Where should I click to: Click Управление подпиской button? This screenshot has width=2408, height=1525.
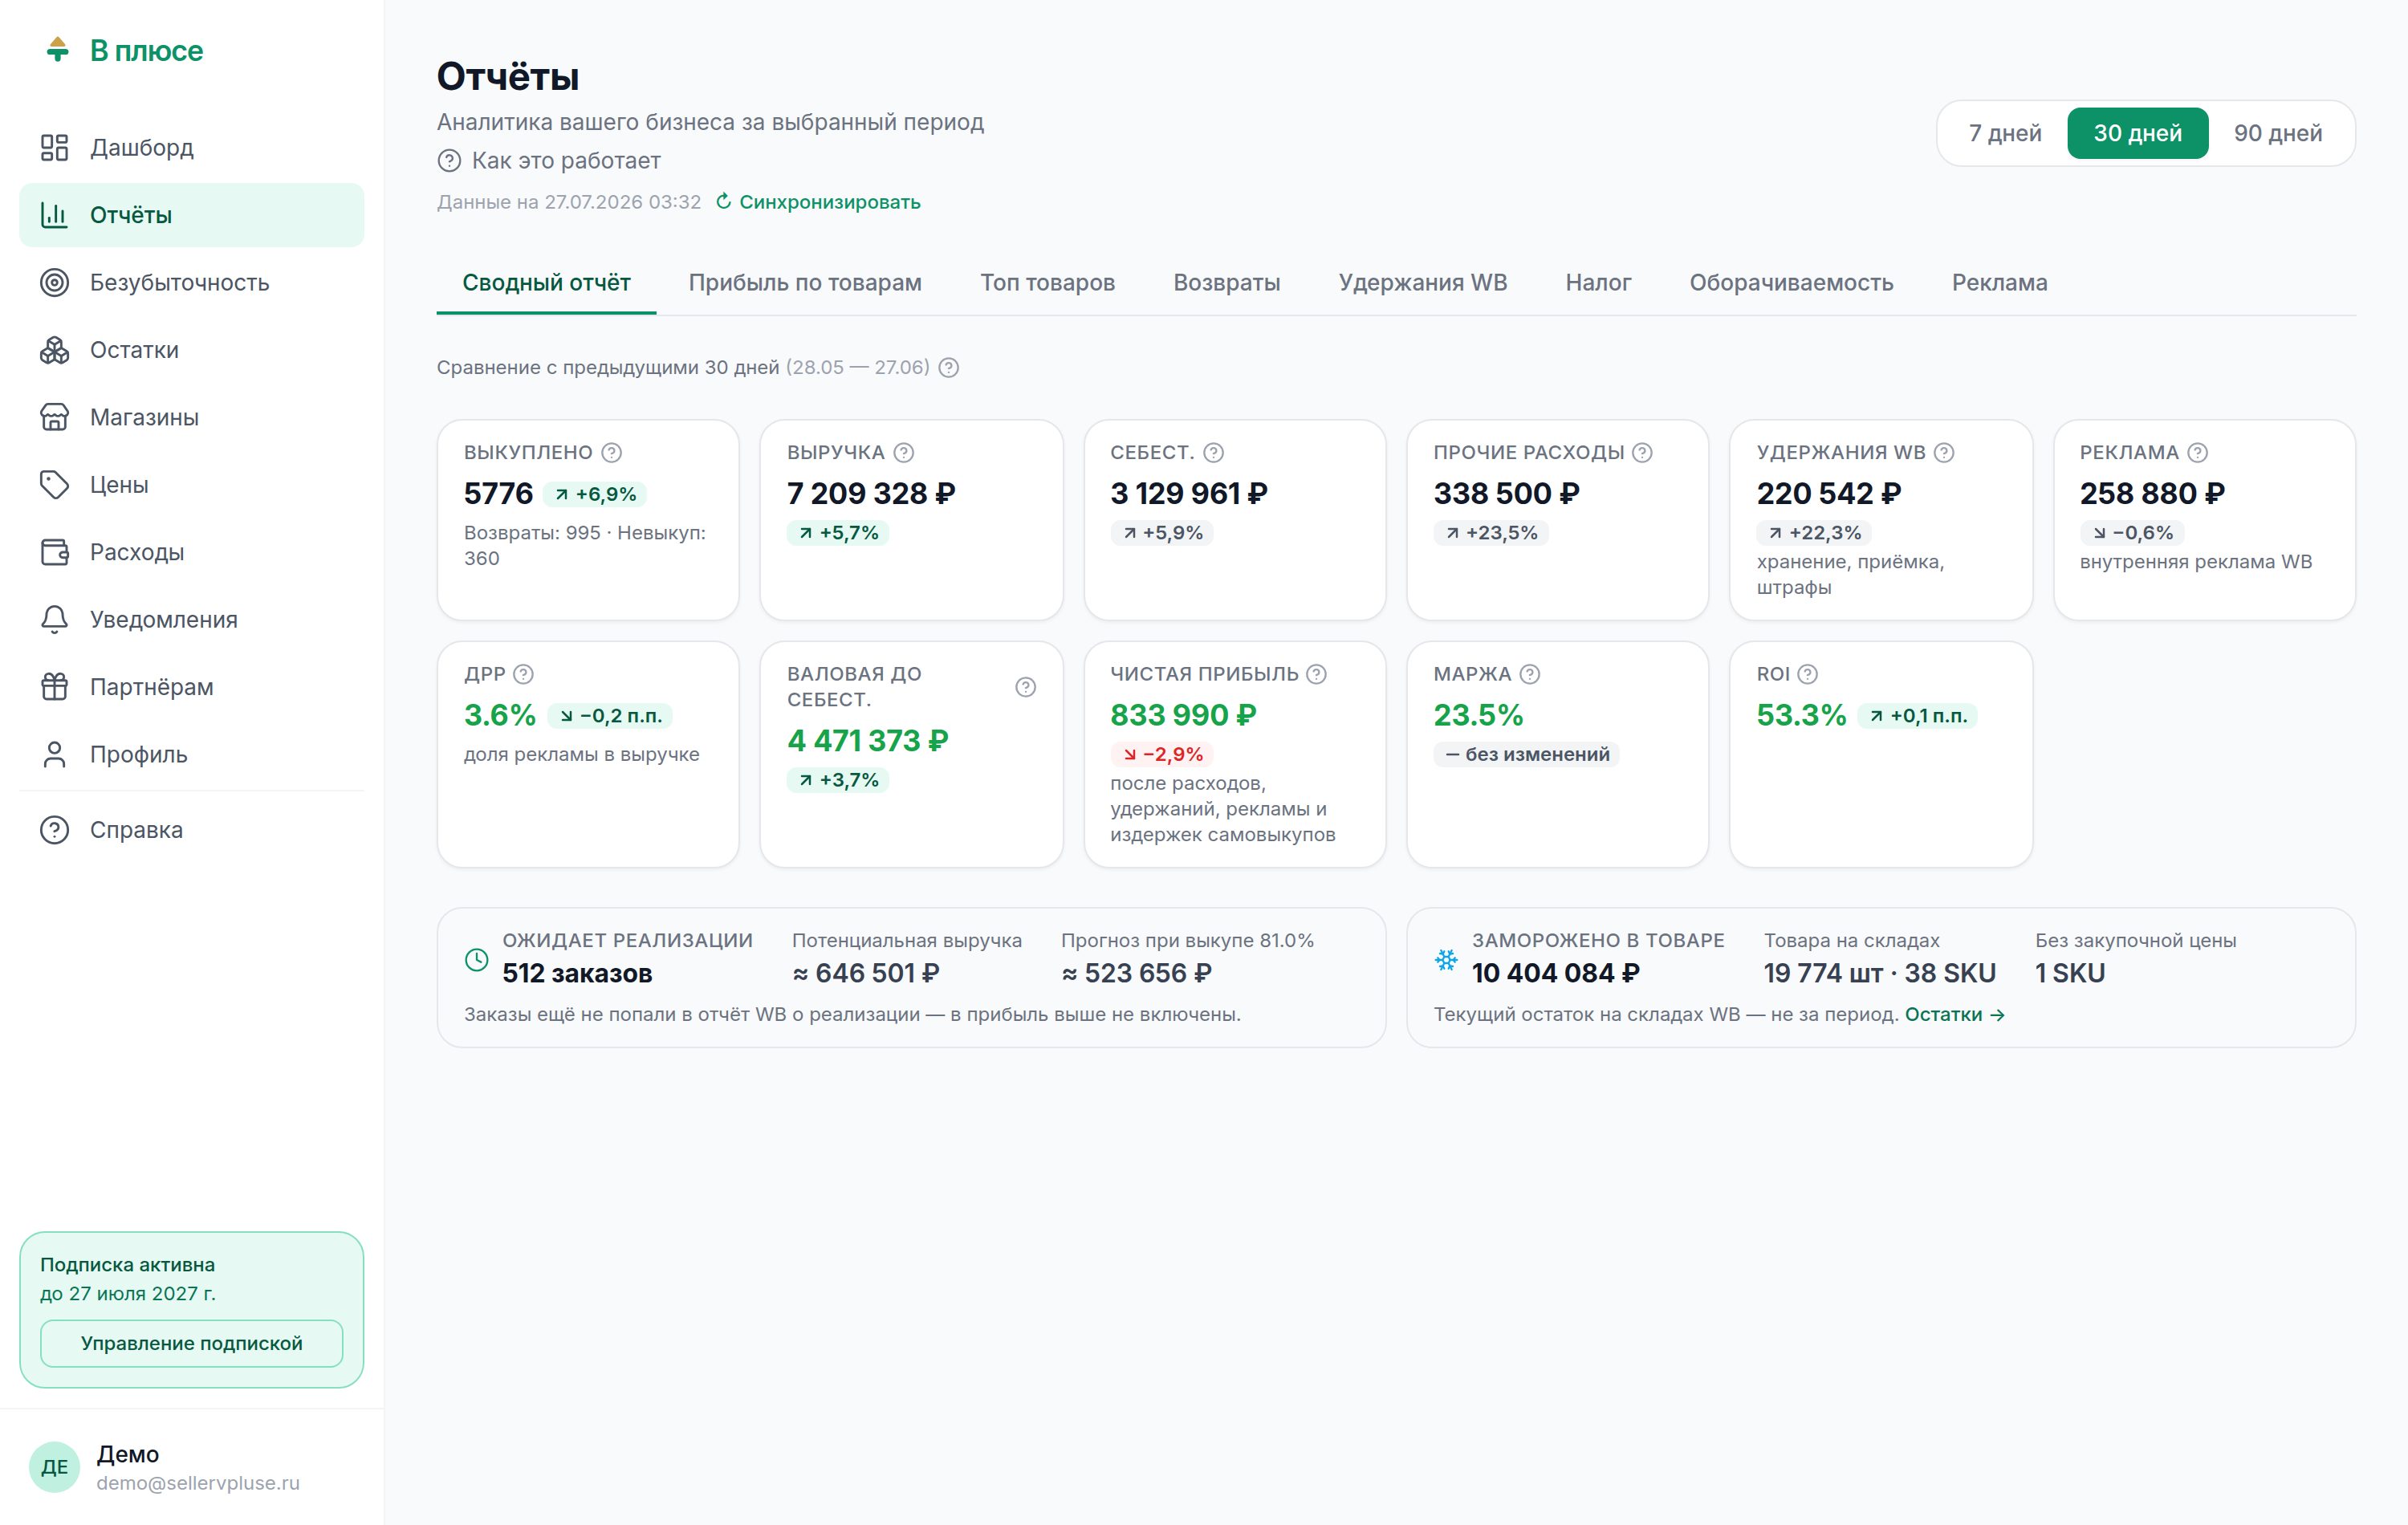[x=192, y=1343]
